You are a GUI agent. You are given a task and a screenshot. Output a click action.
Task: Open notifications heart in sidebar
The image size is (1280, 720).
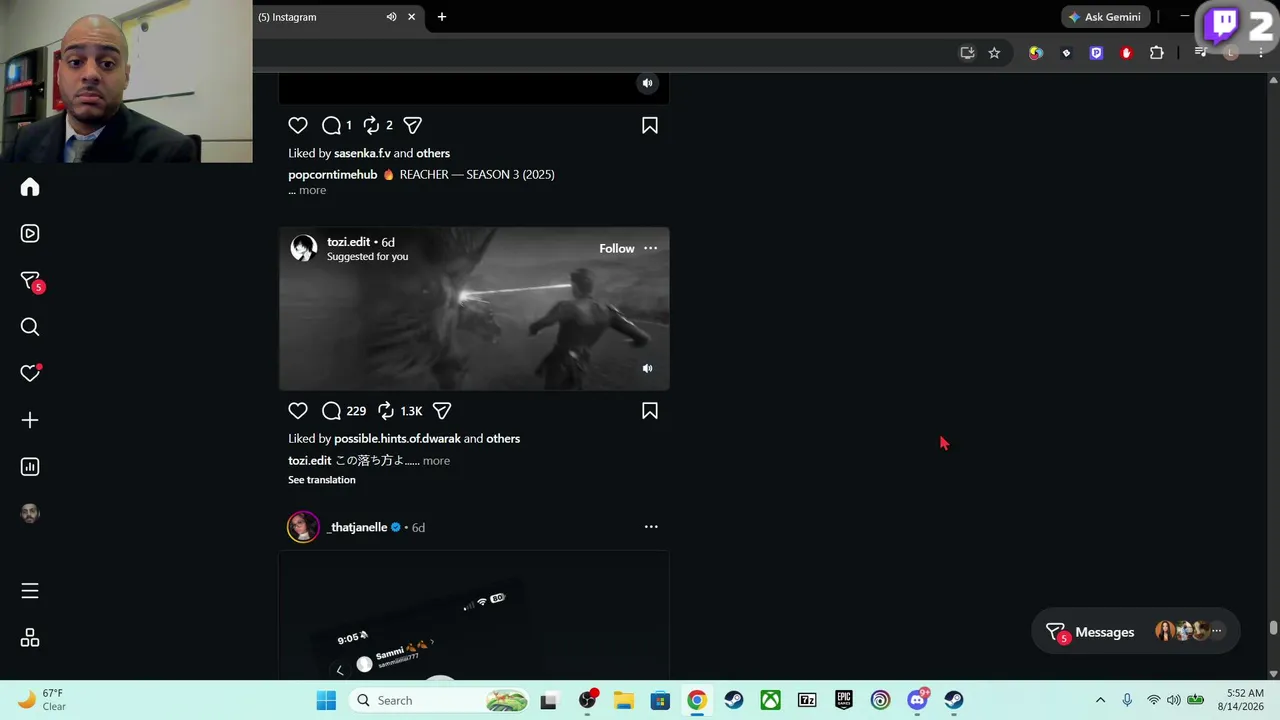pyautogui.click(x=30, y=373)
